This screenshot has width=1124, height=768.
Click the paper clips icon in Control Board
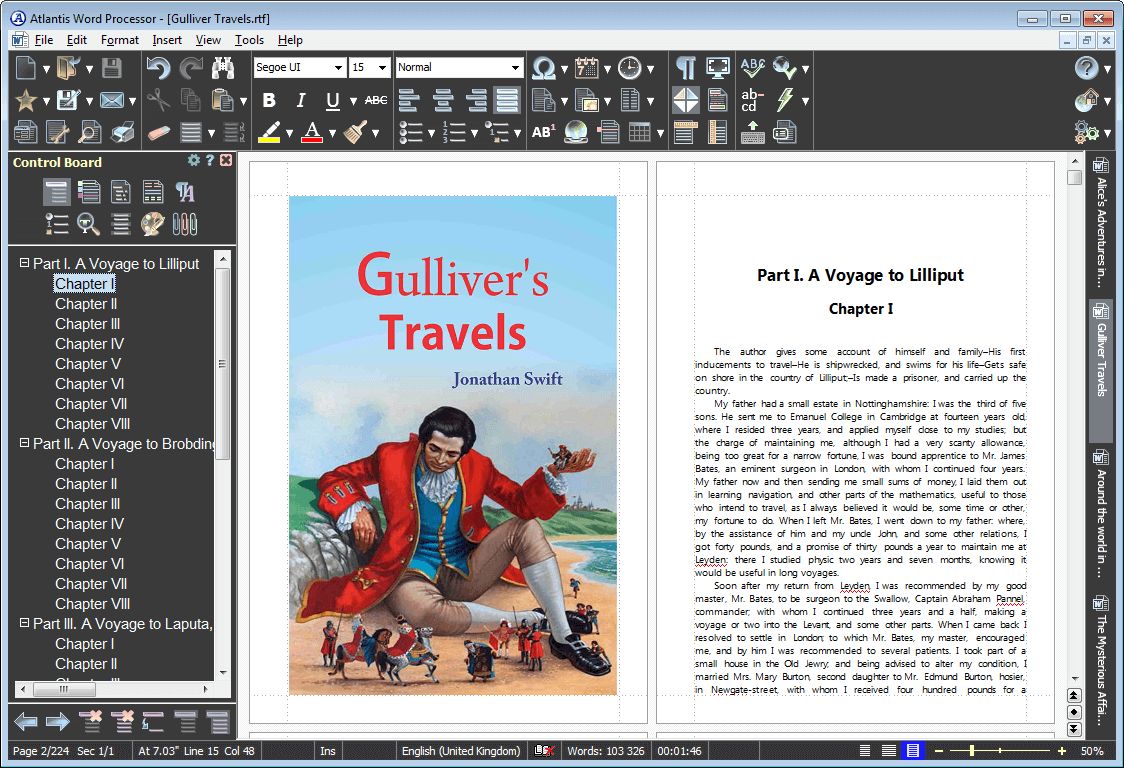184,224
